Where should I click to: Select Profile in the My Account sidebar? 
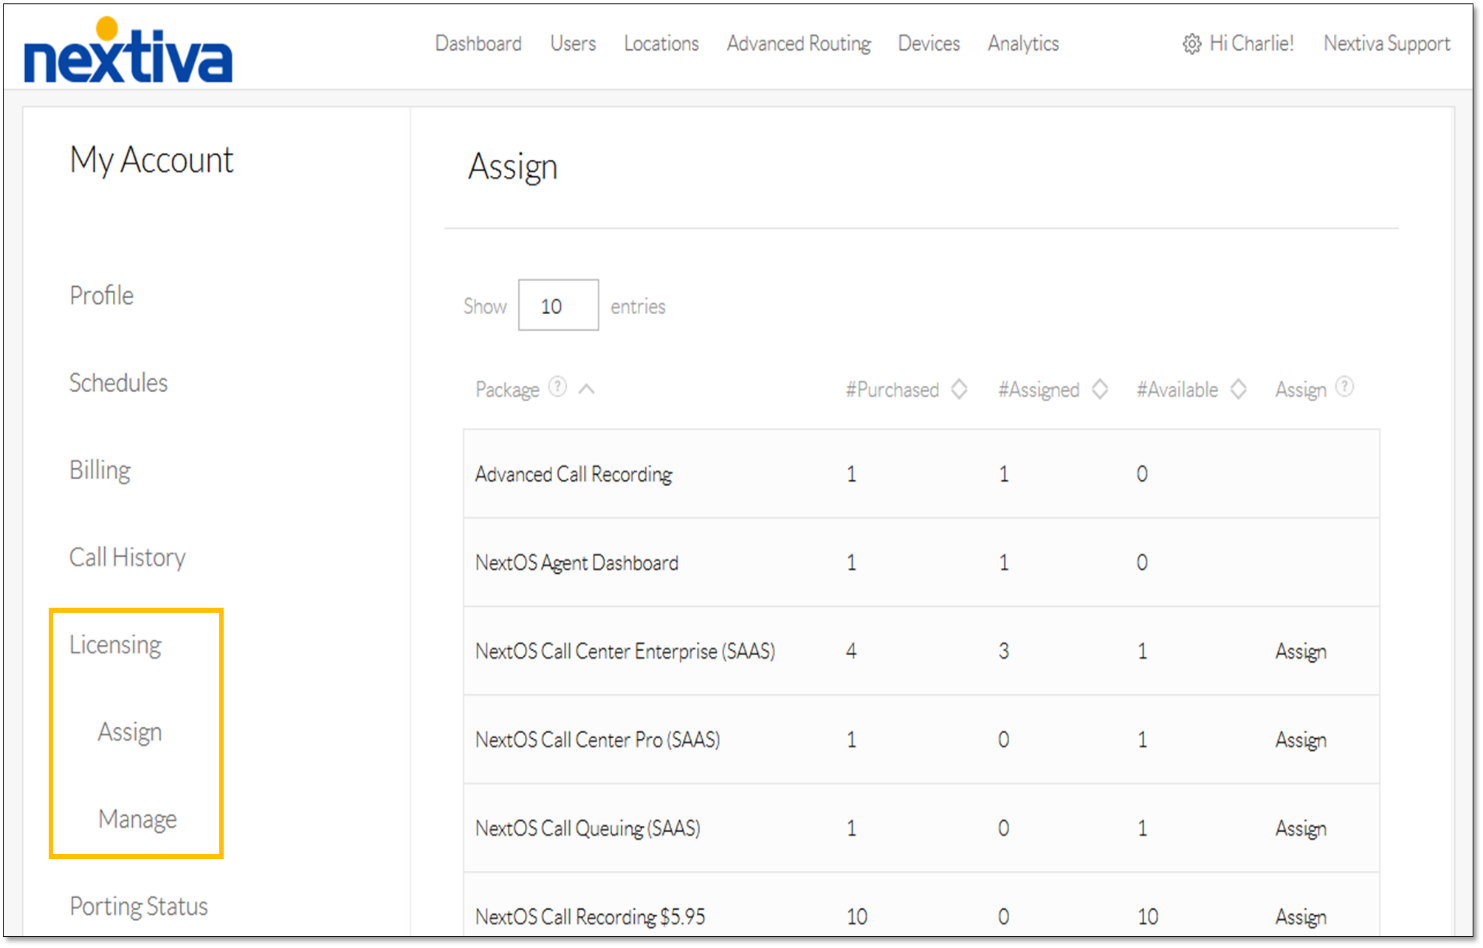pos(101,295)
